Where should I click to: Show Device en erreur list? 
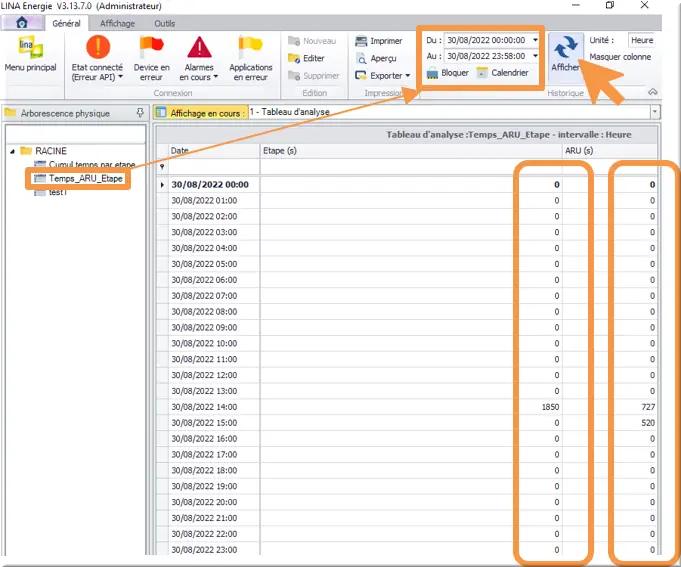tap(151, 59)
